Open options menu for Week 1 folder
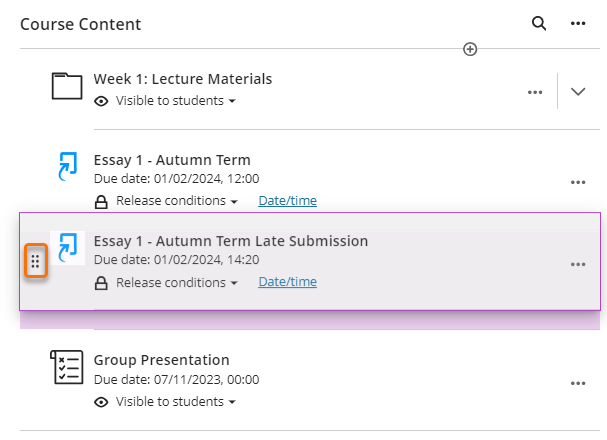The width and height of the screenshot is (607, 440). [535, 92]
